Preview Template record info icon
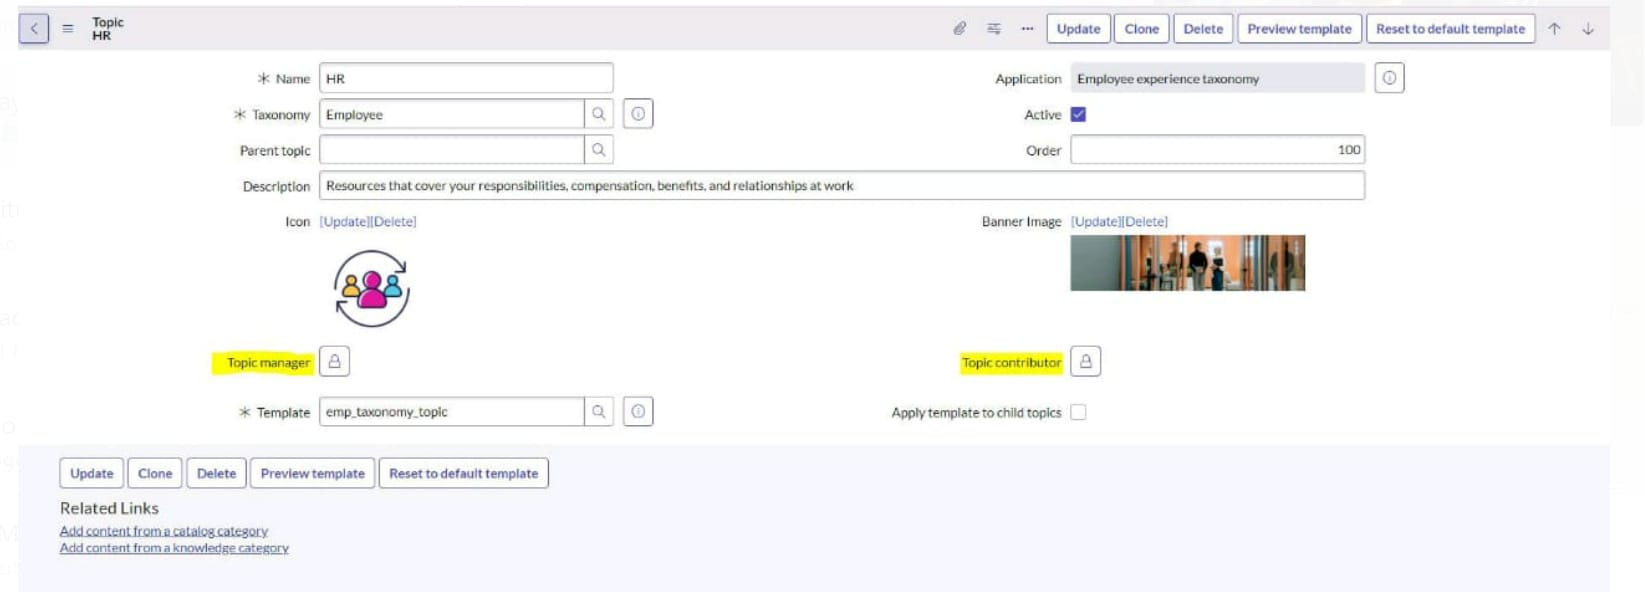Viewport: 1645px width, 592px height. tap(638, 412)
